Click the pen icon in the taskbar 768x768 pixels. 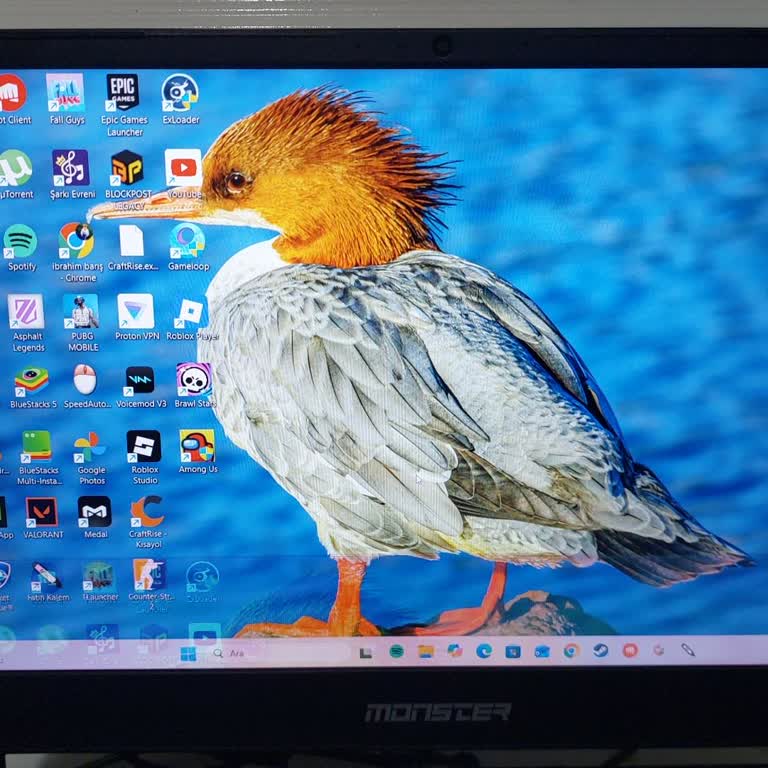pyautogui.click(x=688, y=650)
